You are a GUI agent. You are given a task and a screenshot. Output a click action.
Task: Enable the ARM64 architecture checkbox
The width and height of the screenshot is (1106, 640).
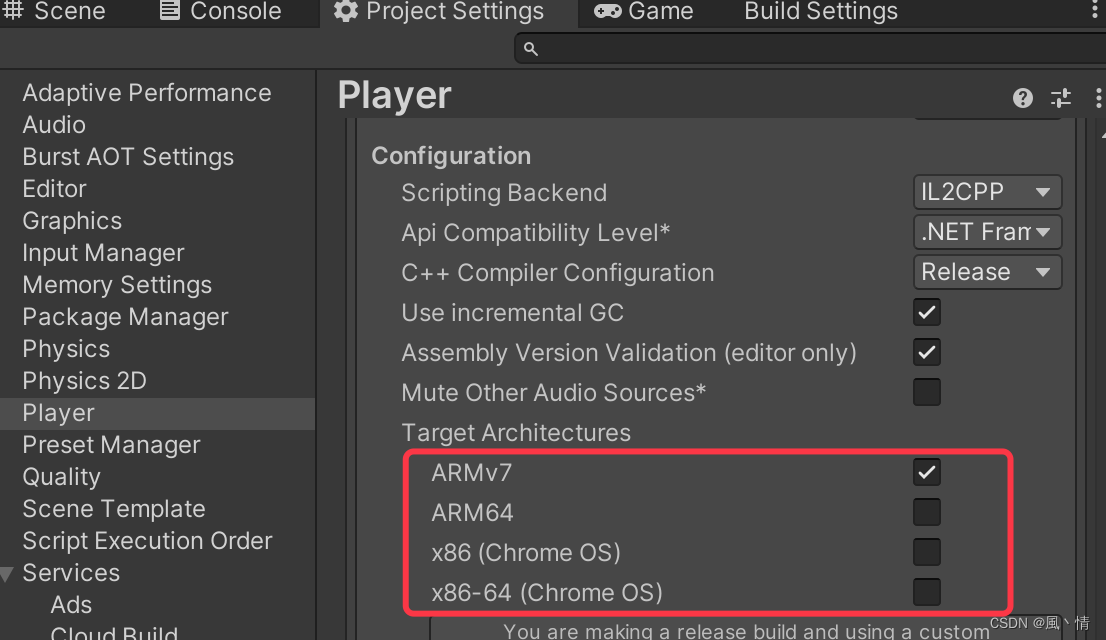pyautogui.click(x=927, y=512)
